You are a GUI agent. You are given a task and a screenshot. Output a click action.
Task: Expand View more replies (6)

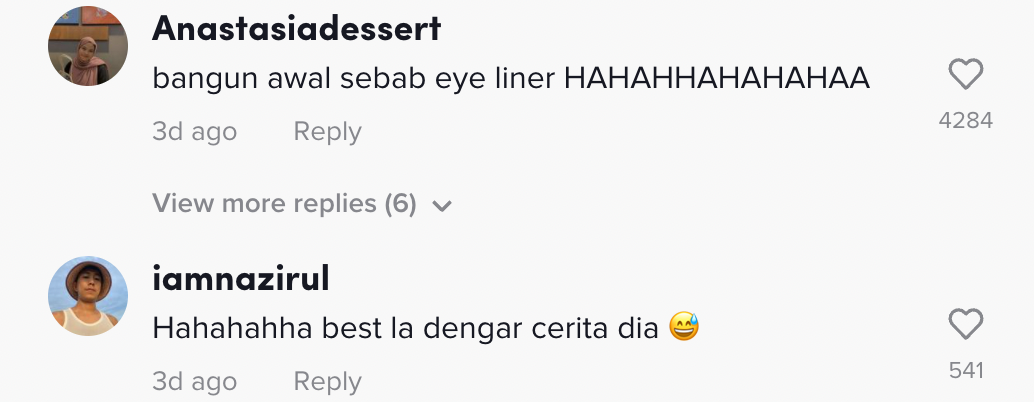click(x=283, y=204)
